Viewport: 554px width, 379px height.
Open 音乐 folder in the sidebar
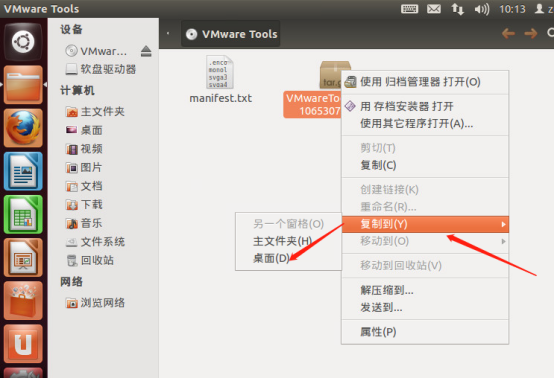point(84,223)
